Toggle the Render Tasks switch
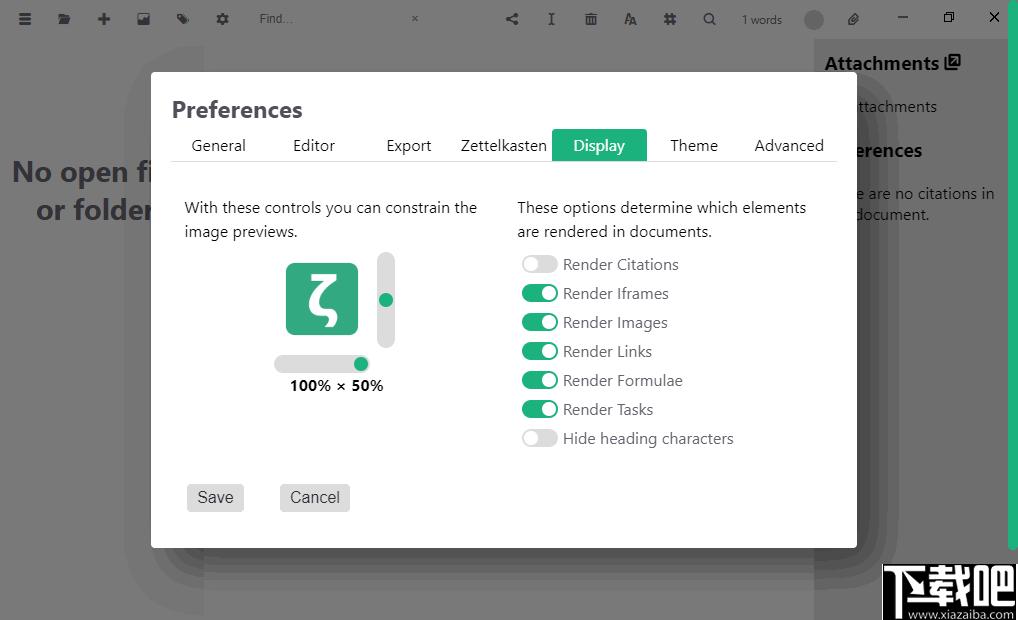The width and height of the screenshot is (1018, 620). tap(540, 409)
